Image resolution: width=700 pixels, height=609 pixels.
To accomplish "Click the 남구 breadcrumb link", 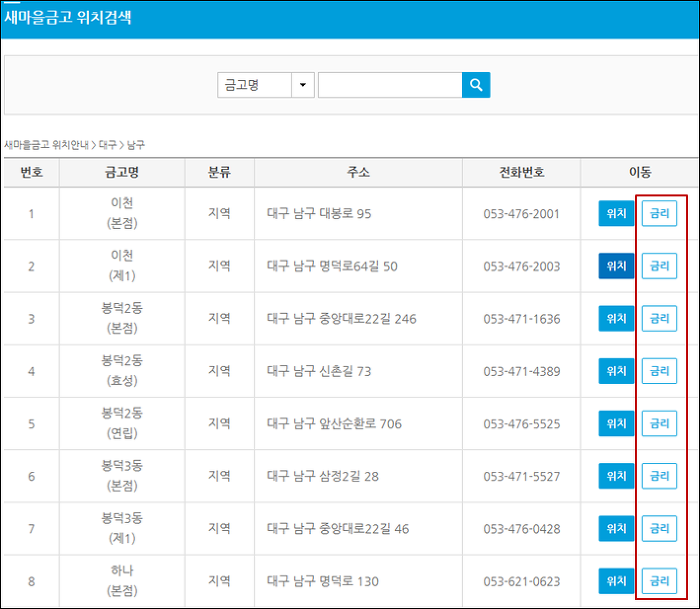I will [136, 145].
